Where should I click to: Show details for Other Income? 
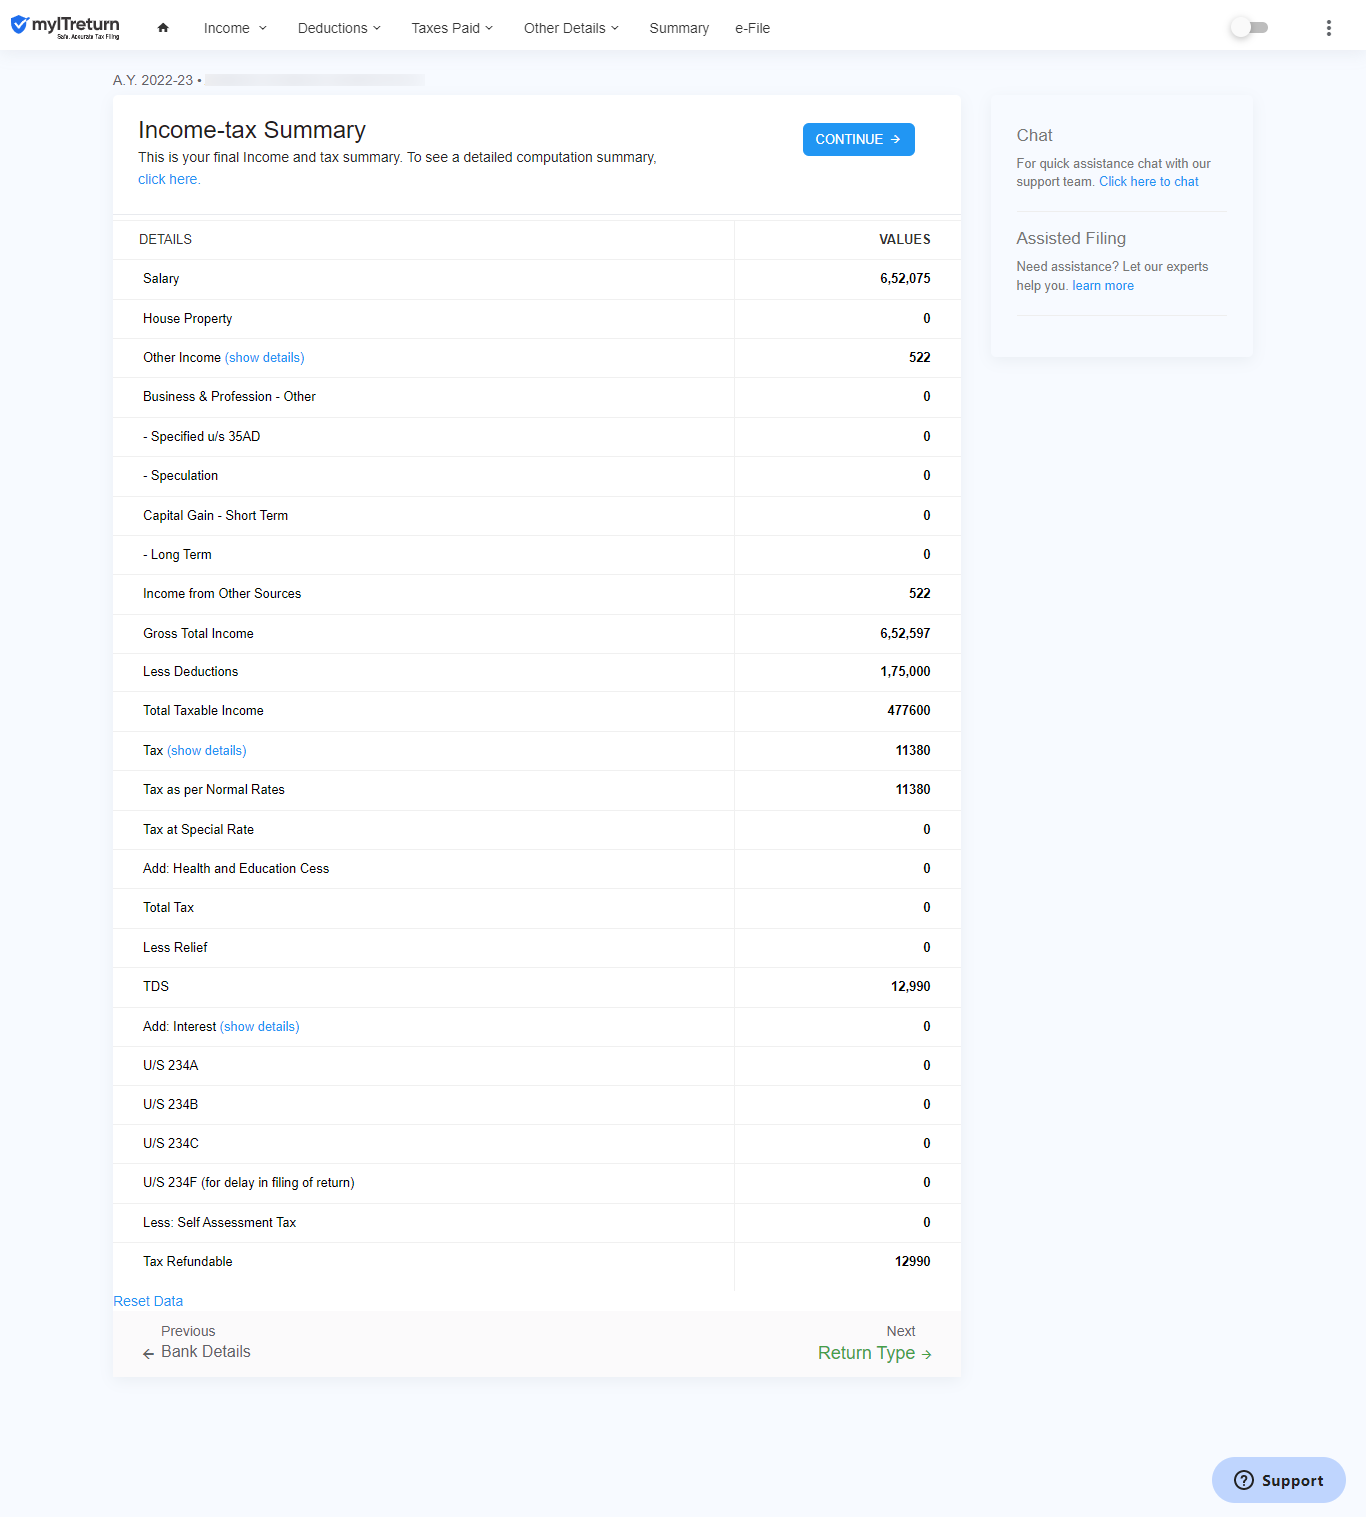(264, 357)
